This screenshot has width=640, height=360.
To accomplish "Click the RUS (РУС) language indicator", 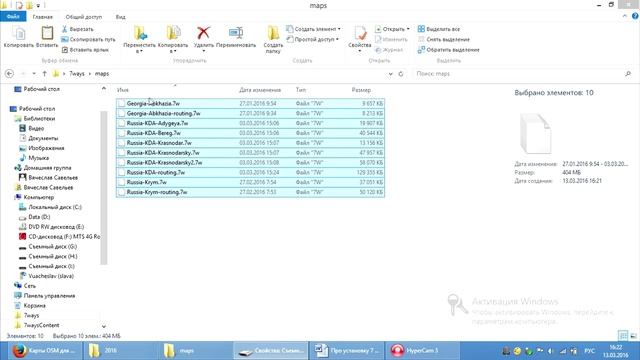I will (x=589, y=351).
